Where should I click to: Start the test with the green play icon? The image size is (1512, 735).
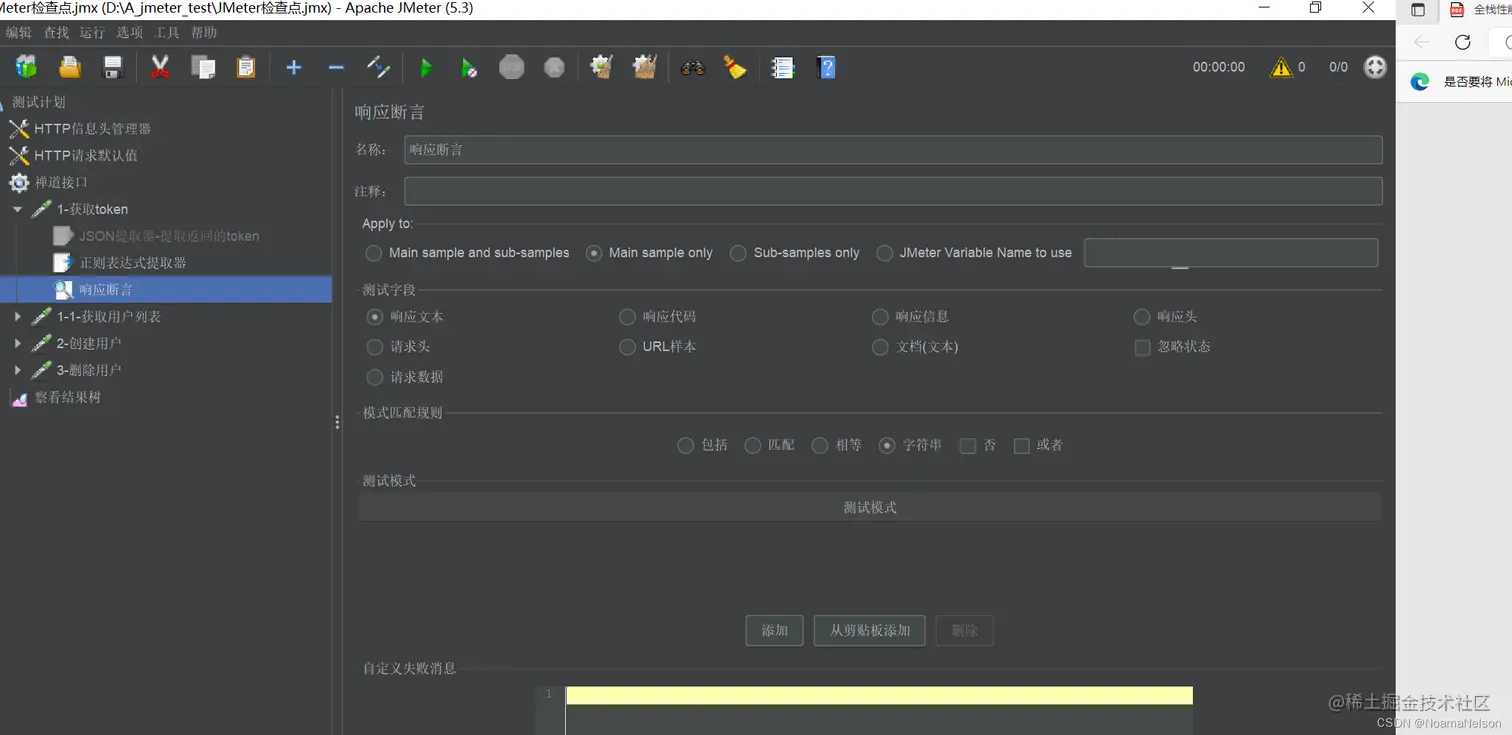427,67
